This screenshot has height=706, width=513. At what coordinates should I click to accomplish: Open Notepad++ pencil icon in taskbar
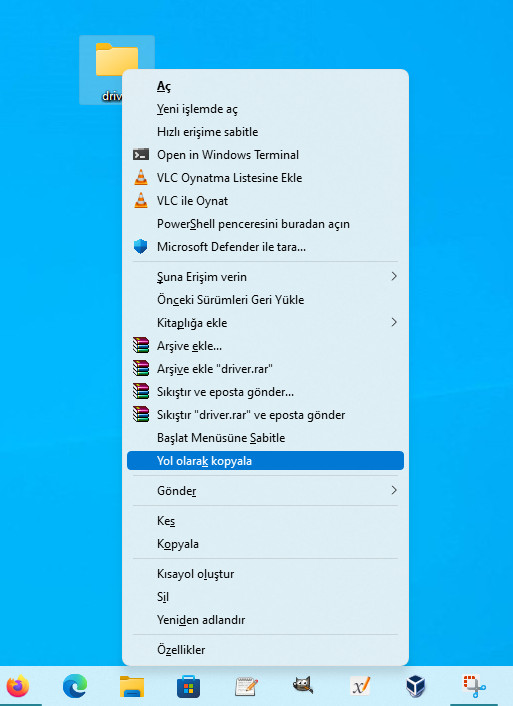click(246, 687)
